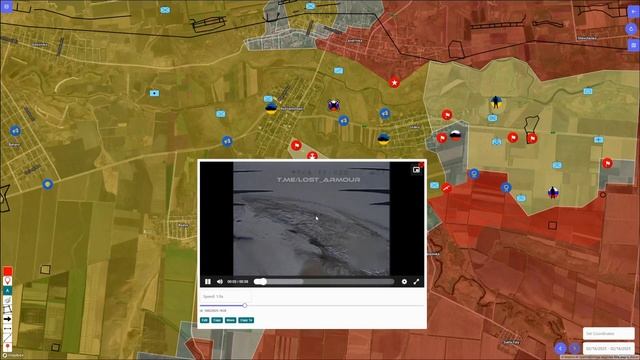
Task: Select the polygon area drawing tool
Action: pyautogui.click(x=8, y=309)
